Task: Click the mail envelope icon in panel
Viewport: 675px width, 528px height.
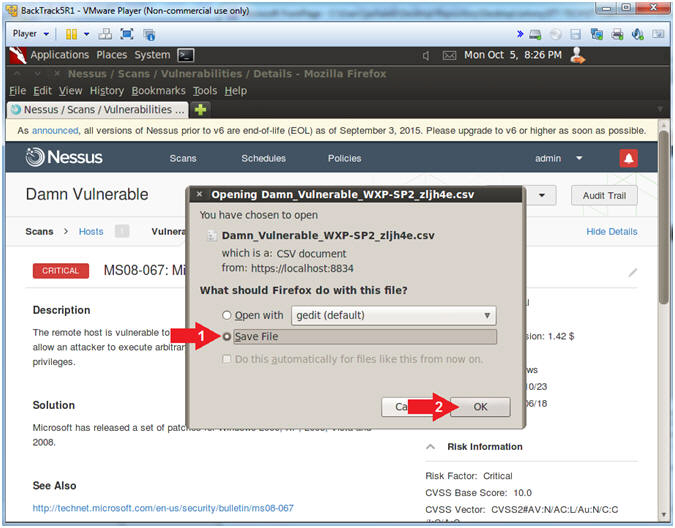Action: pyautogui.click(x=449, y=56)
